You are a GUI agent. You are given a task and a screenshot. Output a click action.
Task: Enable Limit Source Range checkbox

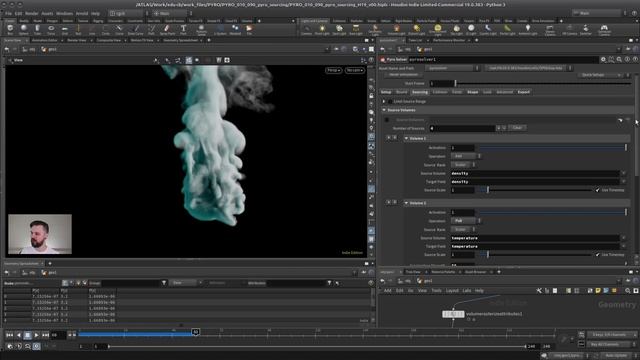[x=390, y=101]
